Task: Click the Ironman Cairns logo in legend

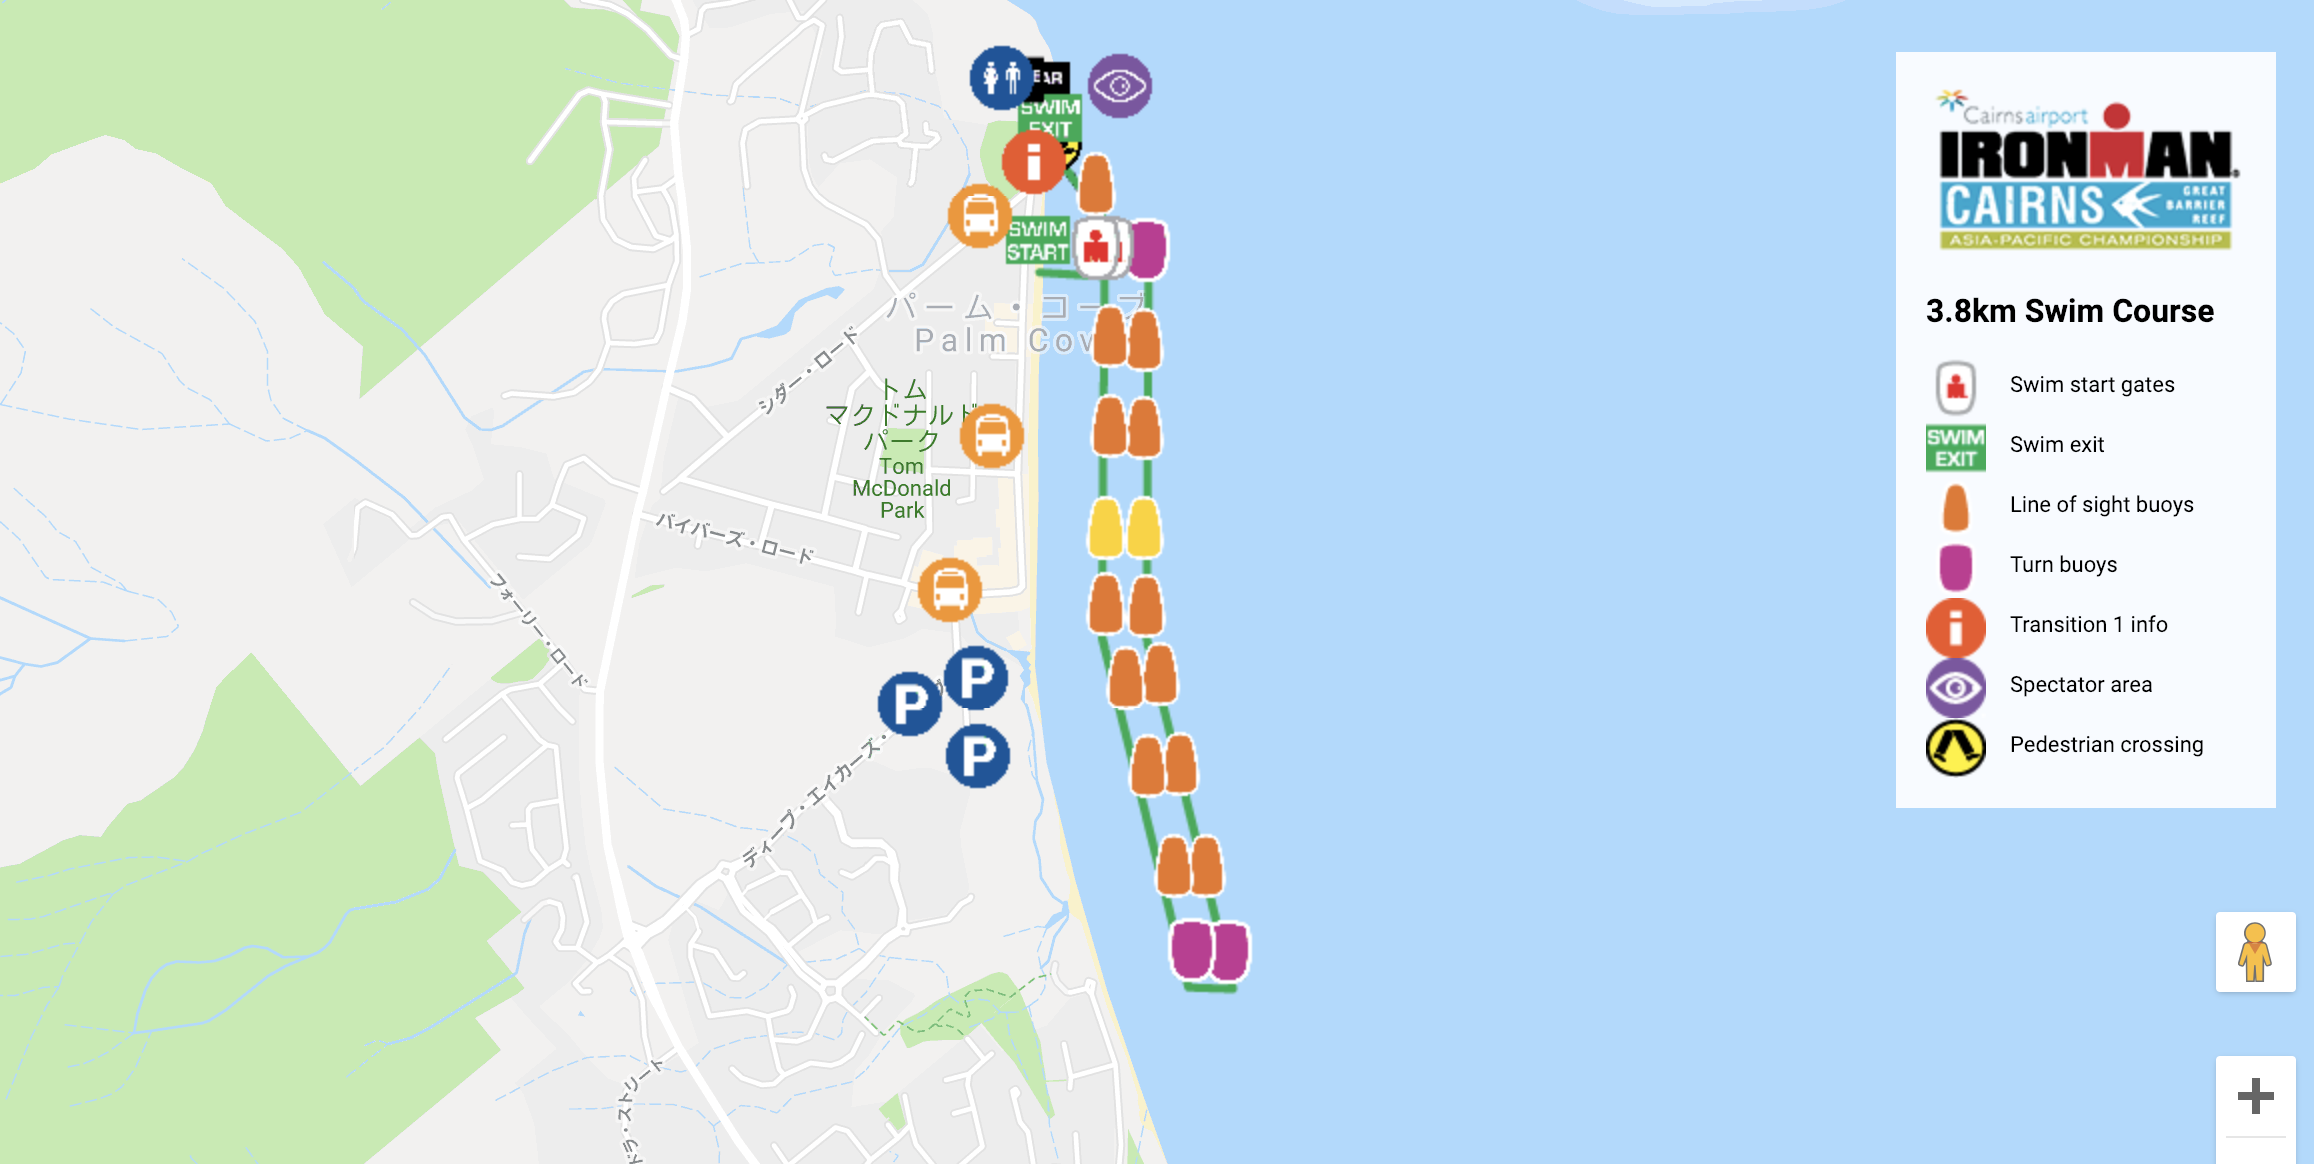Action: (x=2085, y=170)
